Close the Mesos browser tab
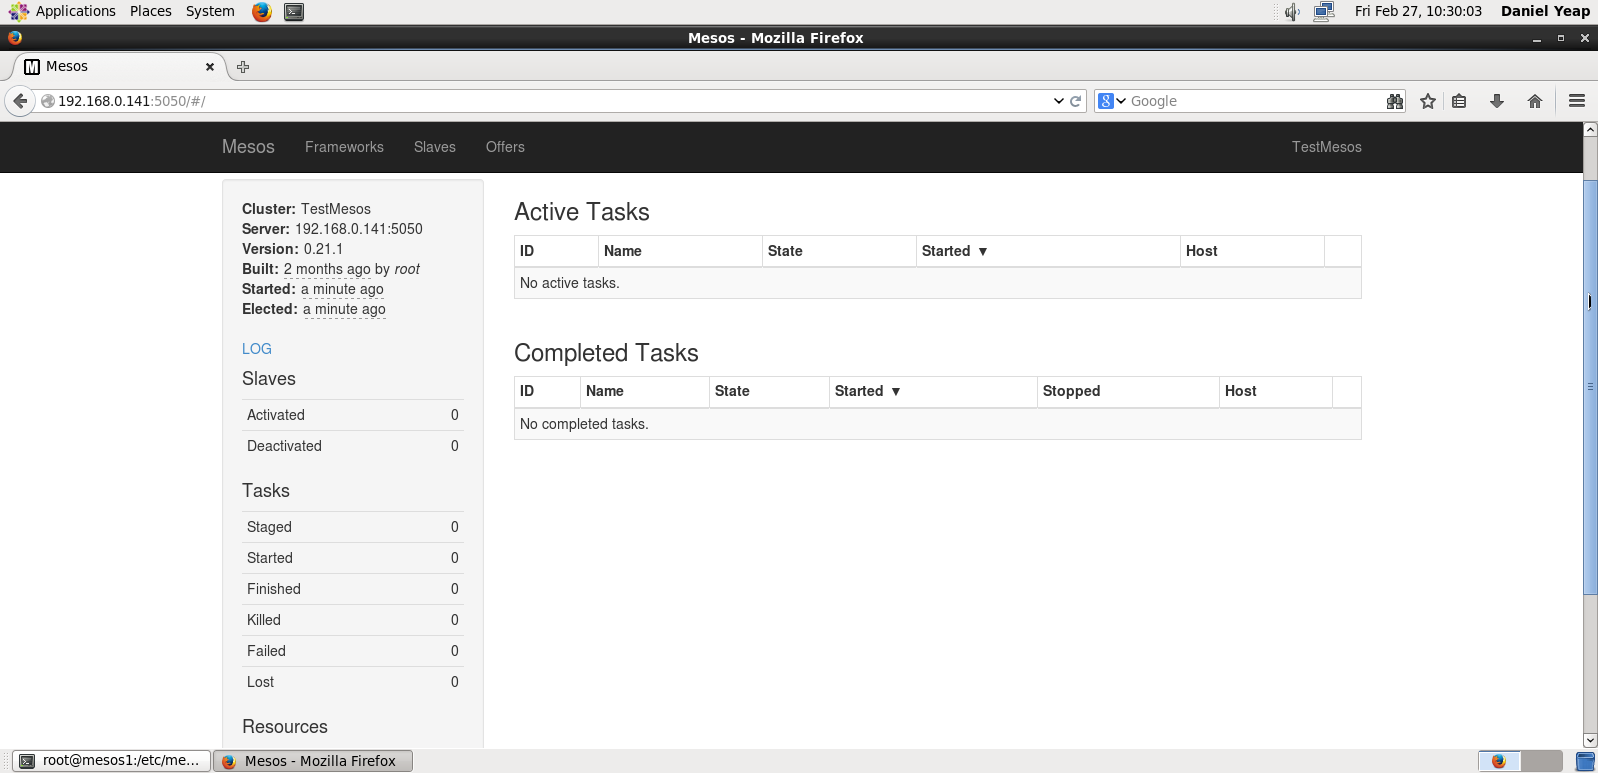 pos(210,67)
